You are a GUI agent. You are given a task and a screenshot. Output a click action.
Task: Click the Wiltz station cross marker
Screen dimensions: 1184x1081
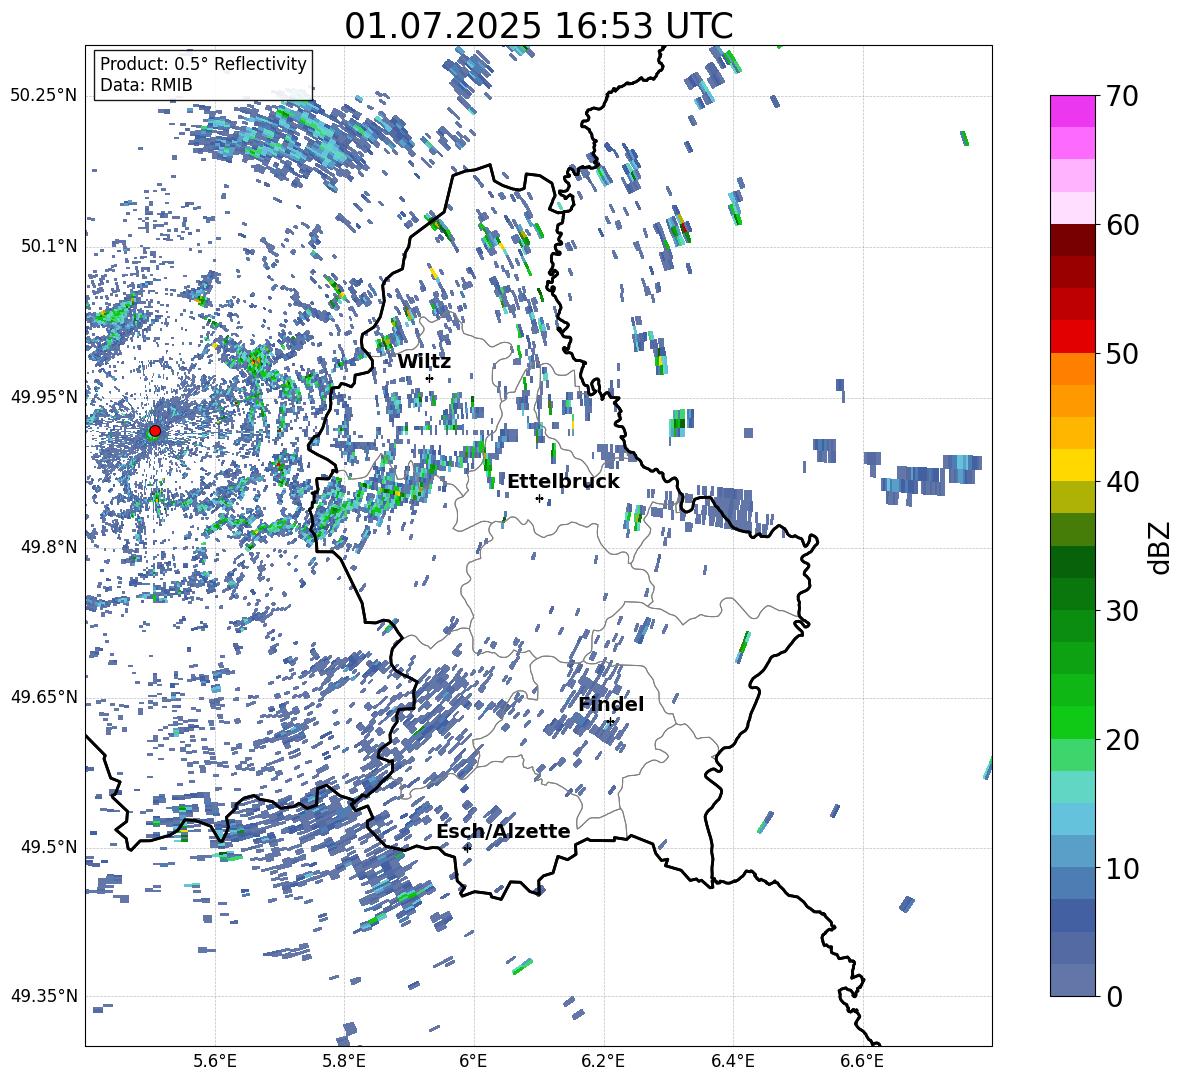(x=429, y=378)
